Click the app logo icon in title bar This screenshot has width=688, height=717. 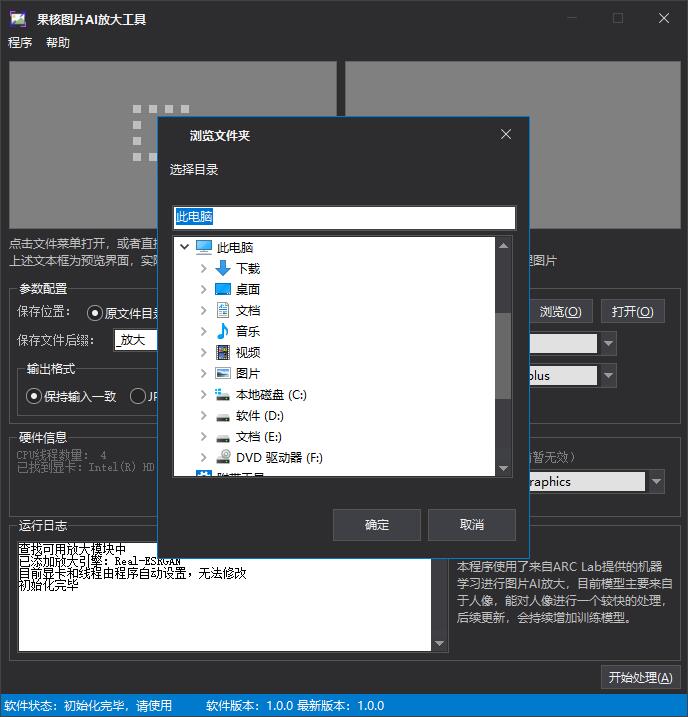tap(18, 19)
